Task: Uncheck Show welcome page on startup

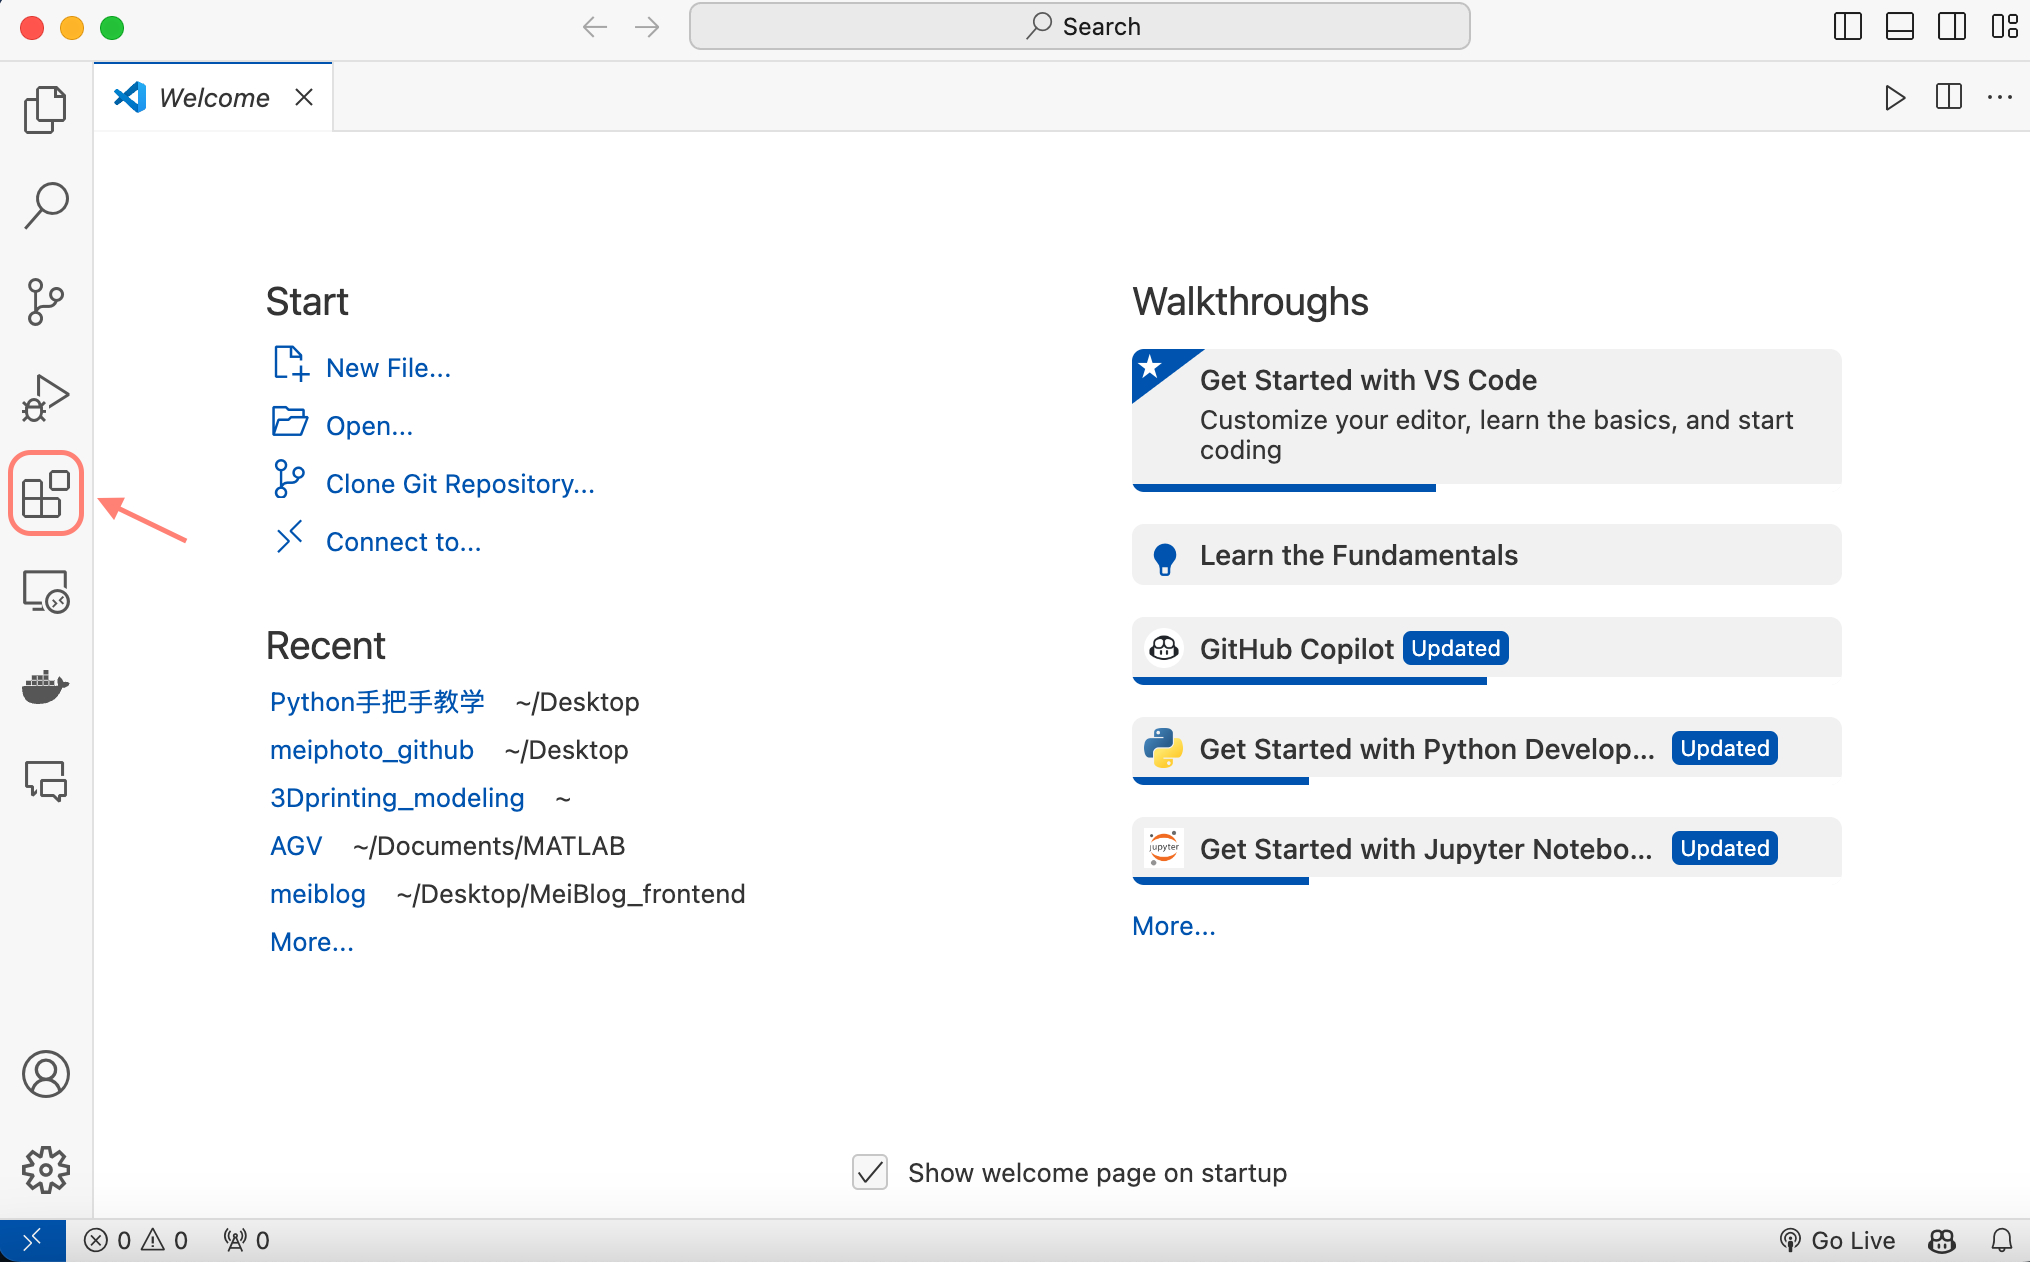Action: (x=869, y=1172)
